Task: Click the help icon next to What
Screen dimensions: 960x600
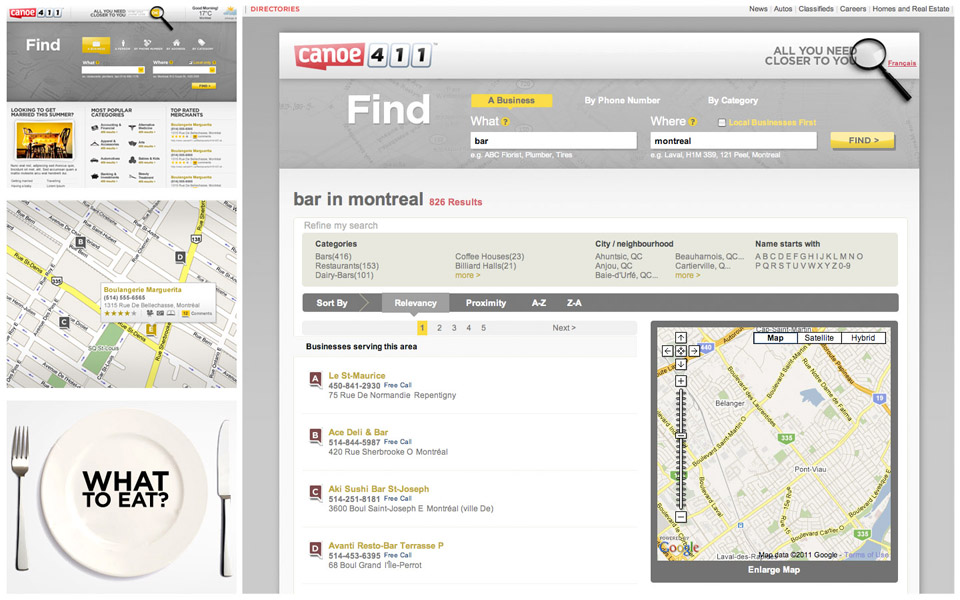Action: [505, 122]
